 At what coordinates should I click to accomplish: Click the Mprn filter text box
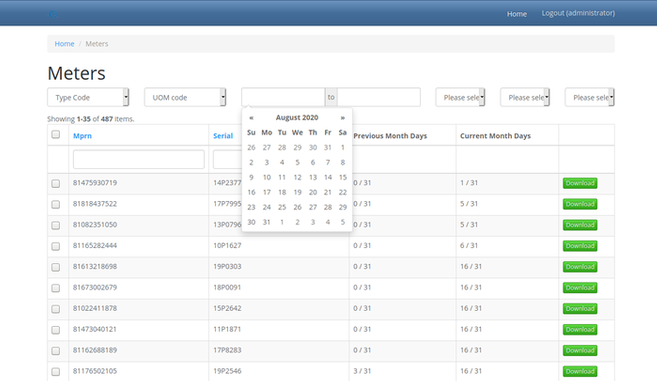coord(139,159)
